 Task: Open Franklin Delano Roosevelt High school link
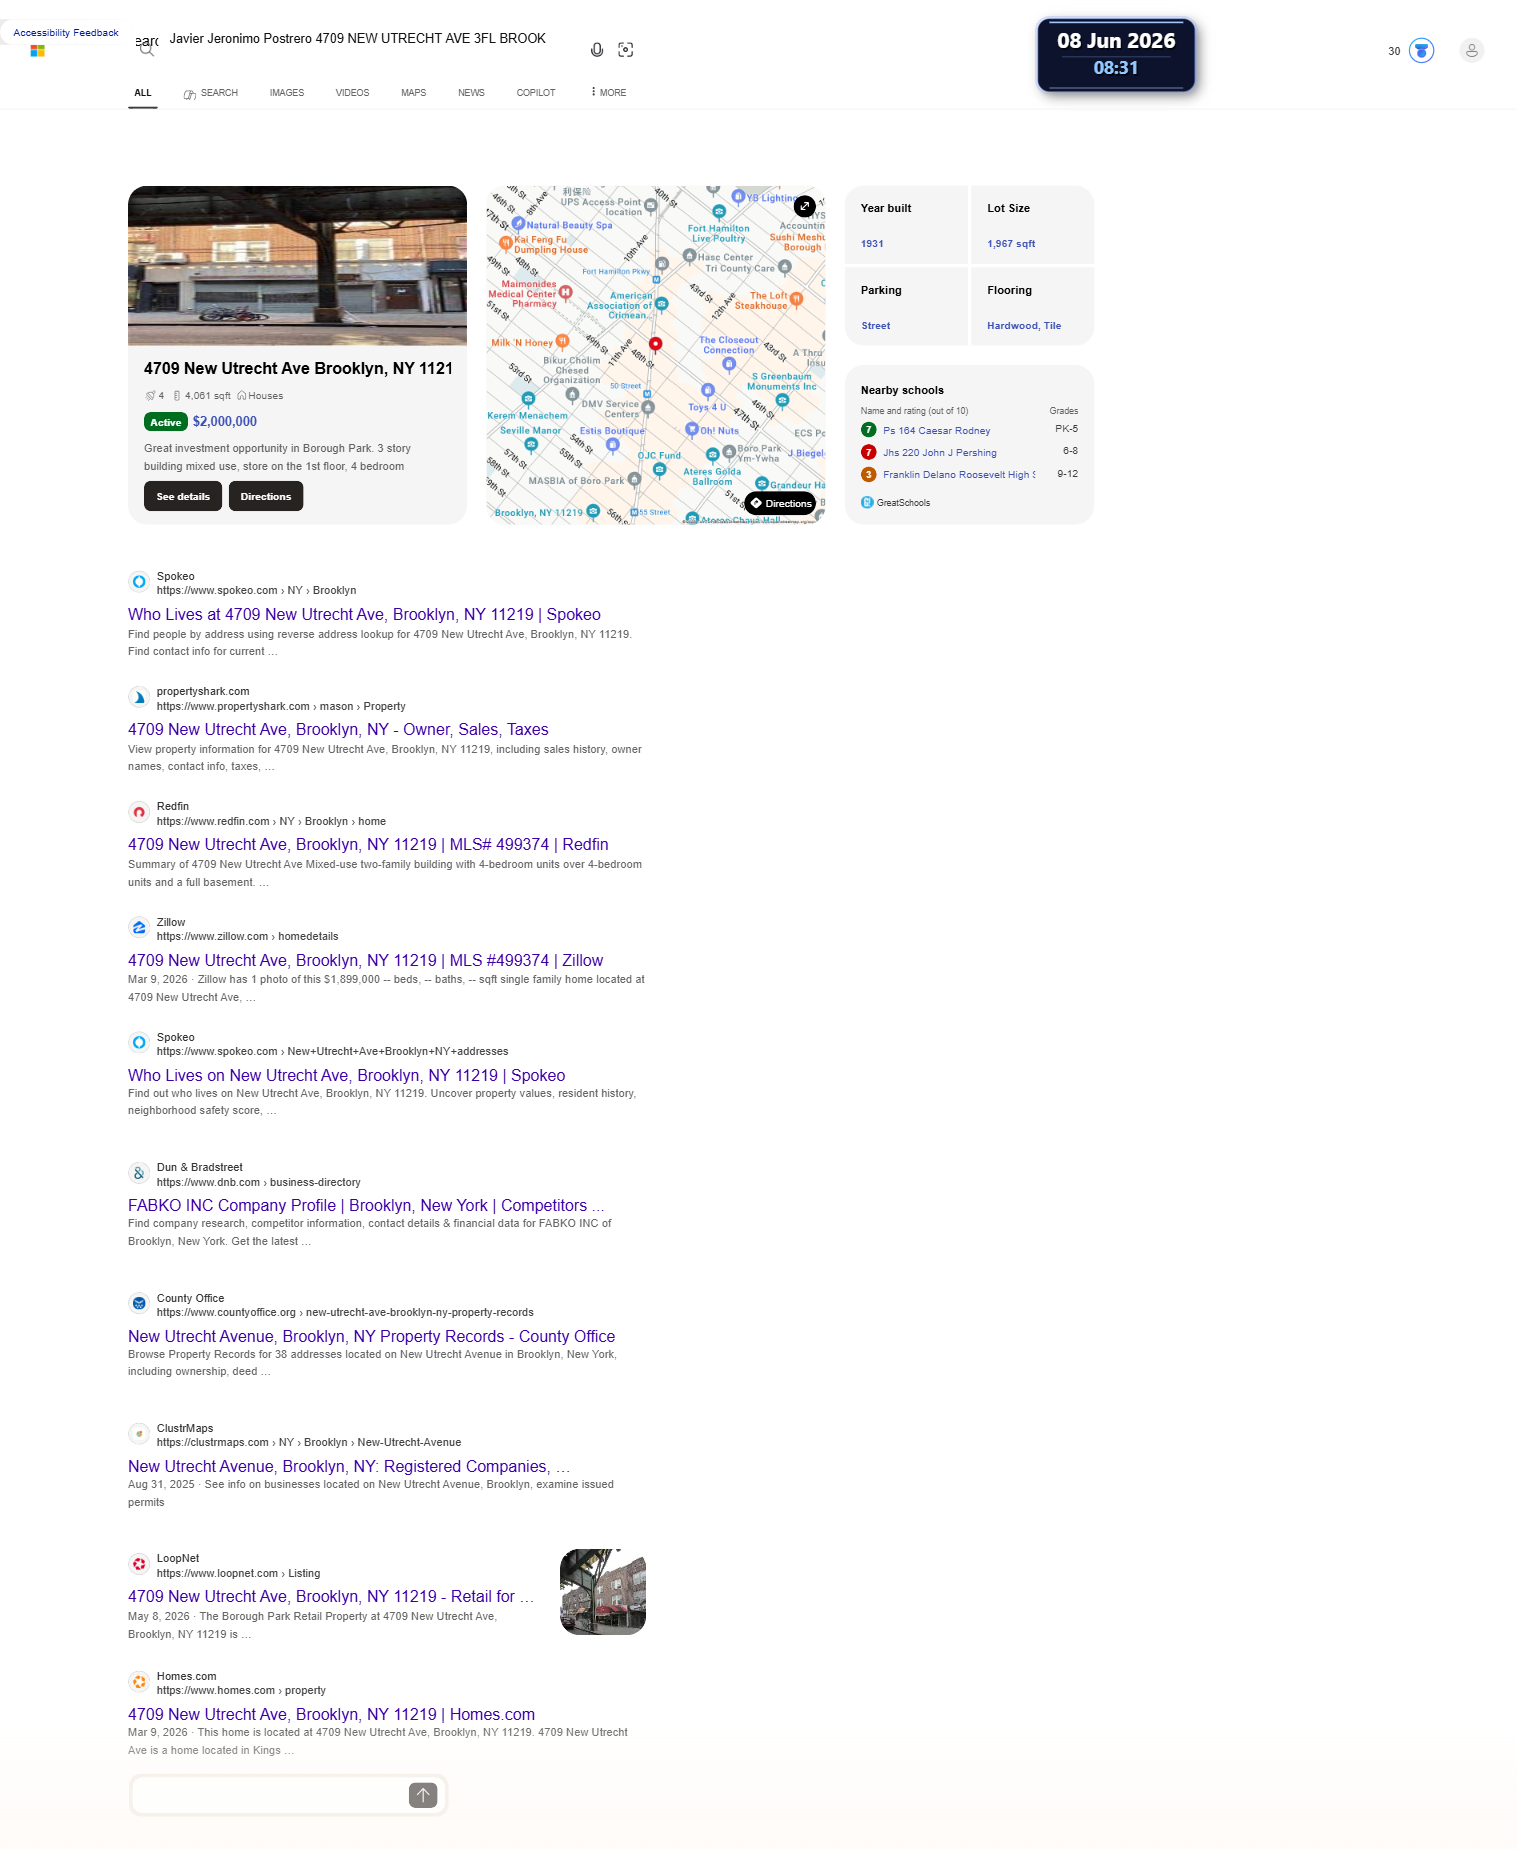pos(959,475)
